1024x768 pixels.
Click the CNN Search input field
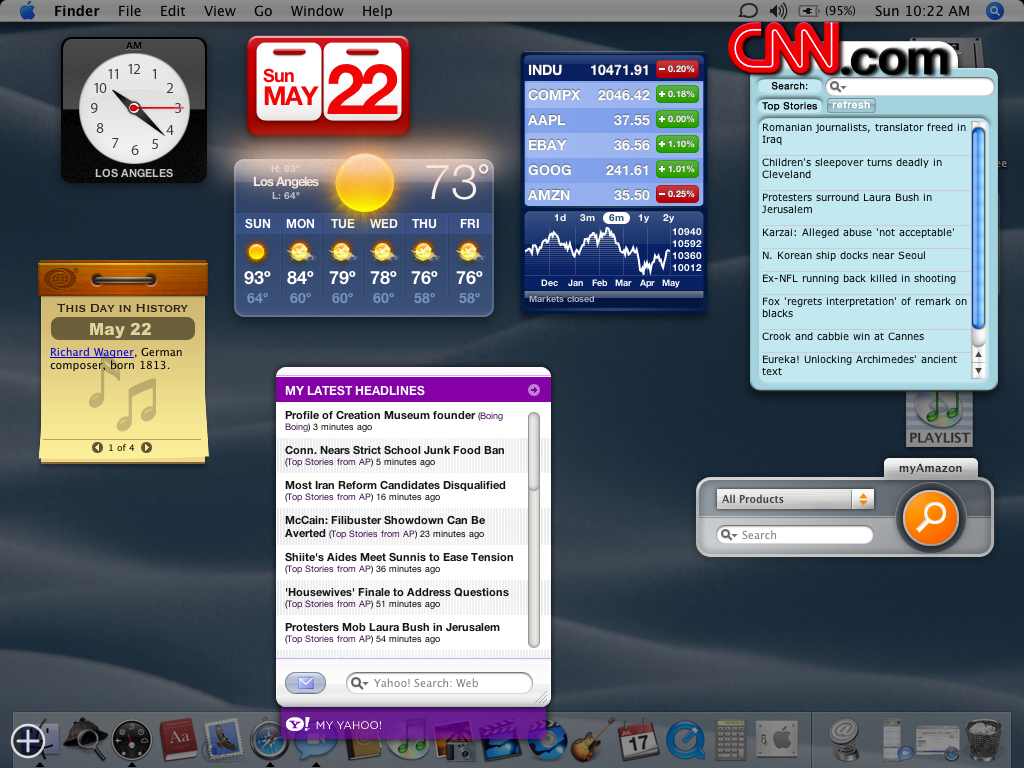tap(909, 86)
